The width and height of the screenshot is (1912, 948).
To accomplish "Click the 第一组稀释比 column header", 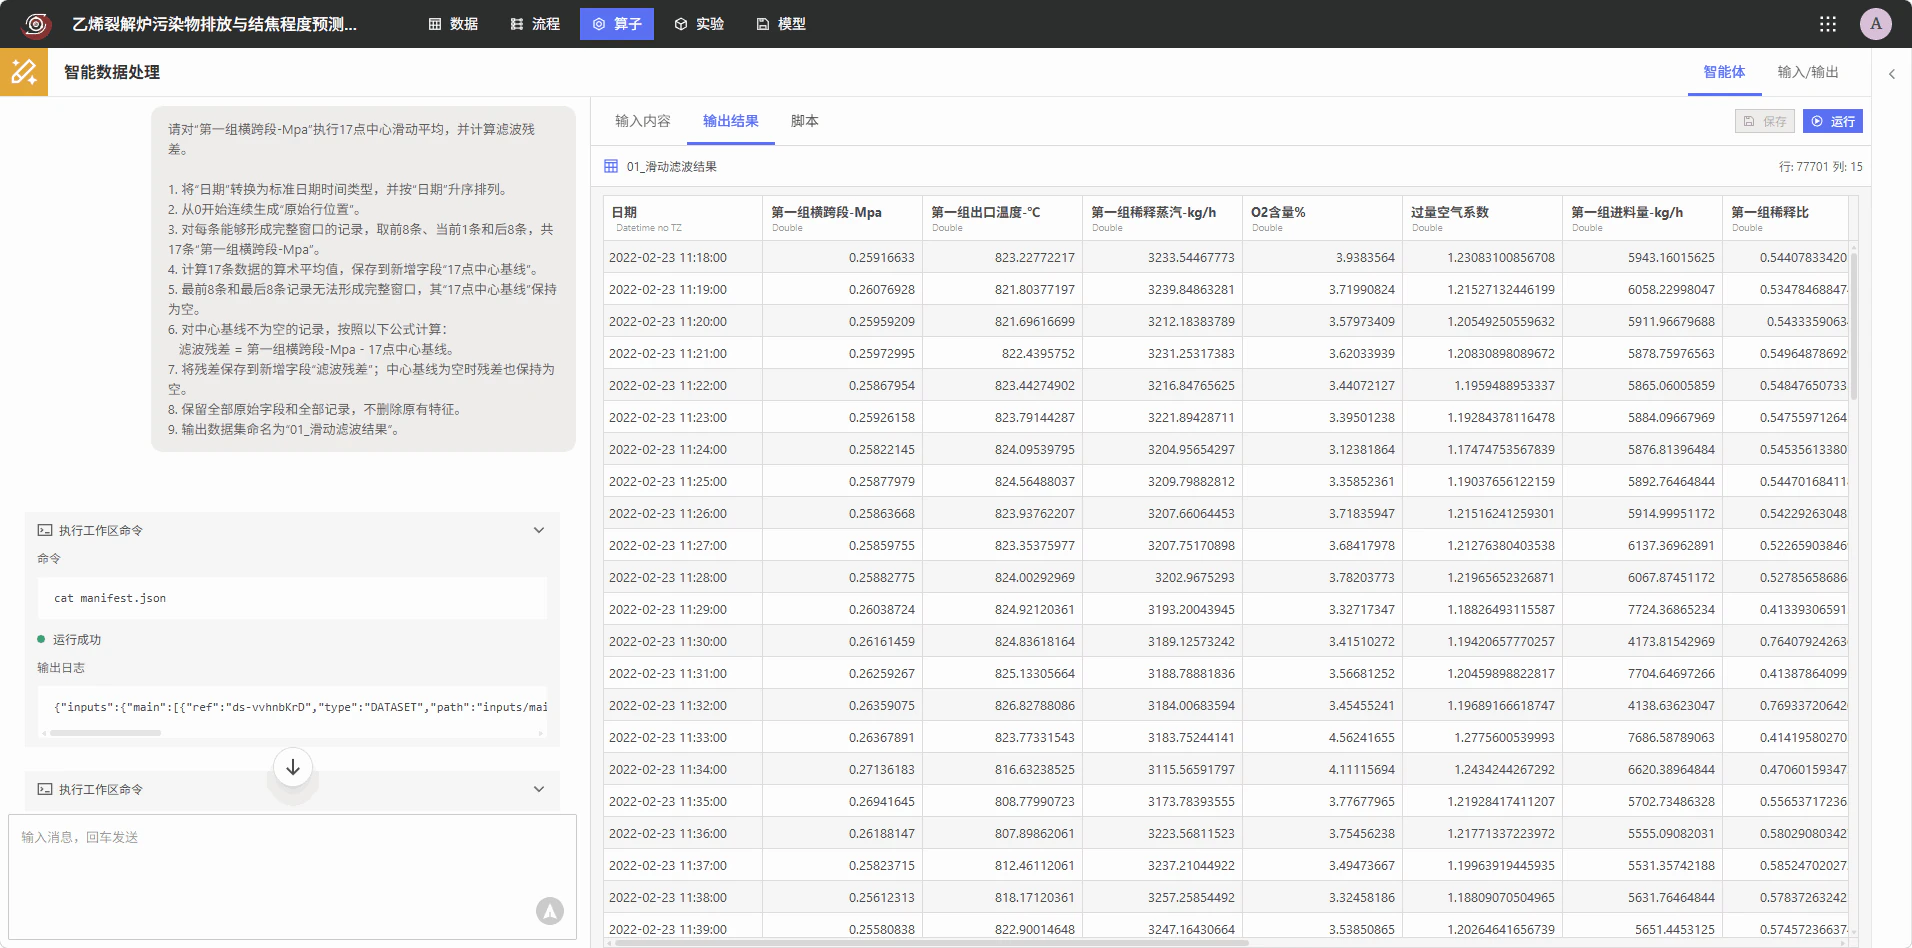I will [1786, 218].
